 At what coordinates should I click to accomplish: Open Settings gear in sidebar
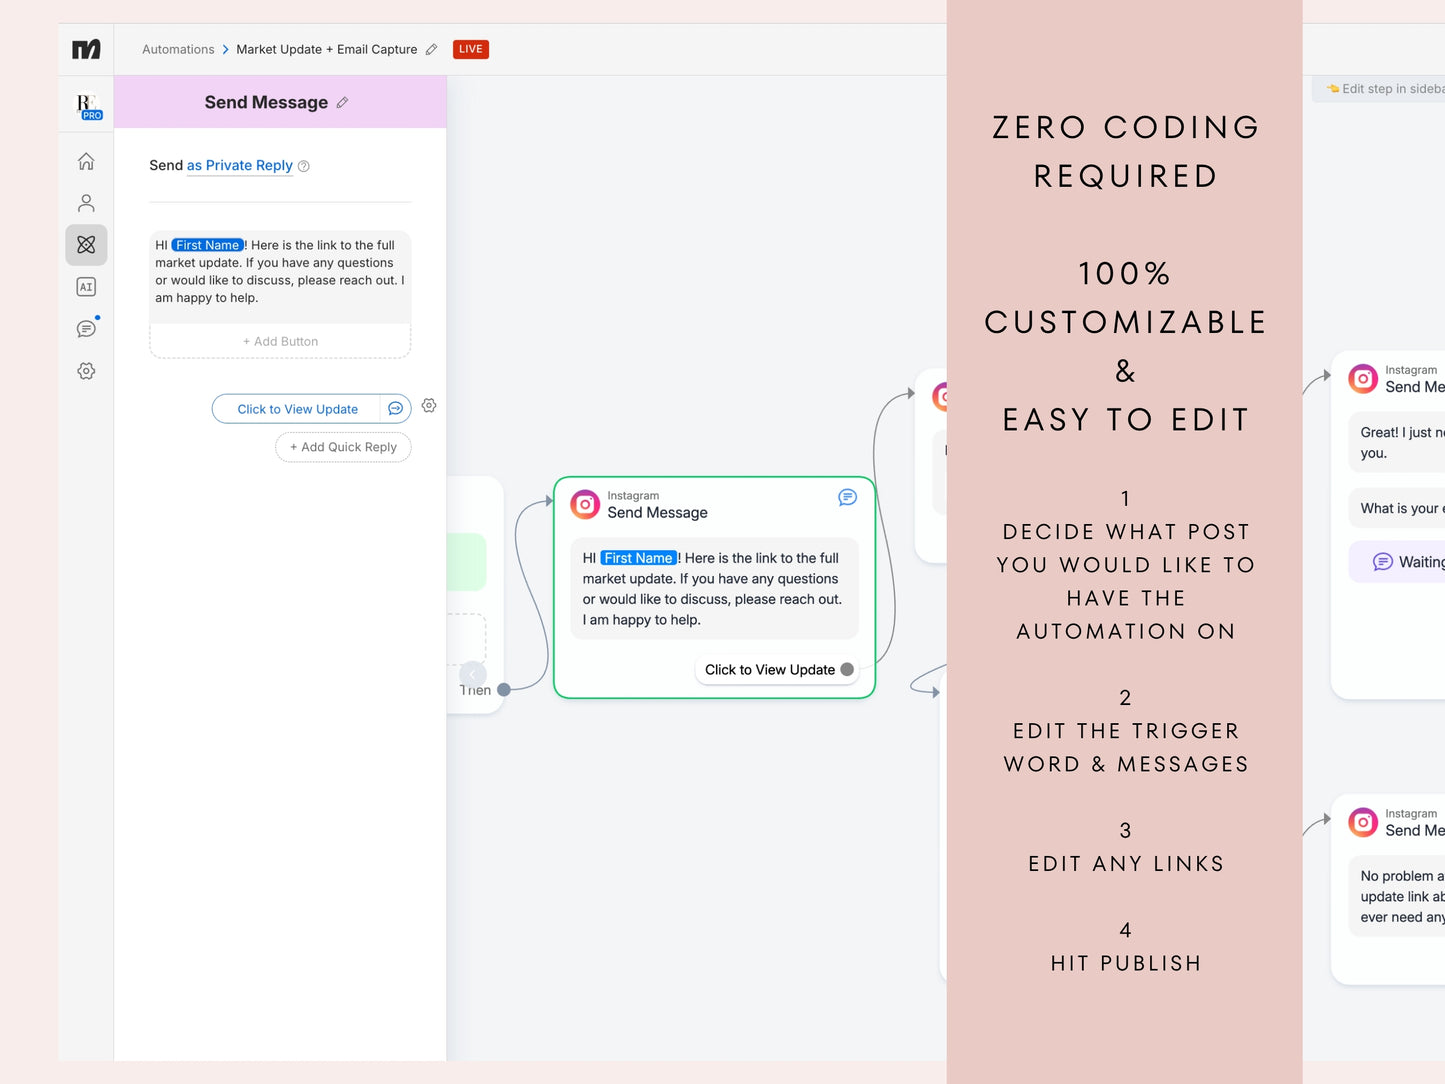(86, 371)
